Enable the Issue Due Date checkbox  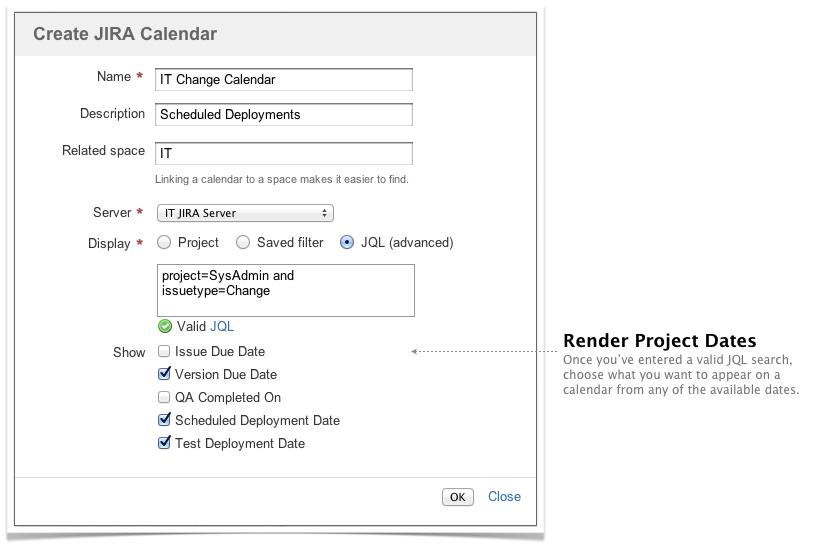165,352
